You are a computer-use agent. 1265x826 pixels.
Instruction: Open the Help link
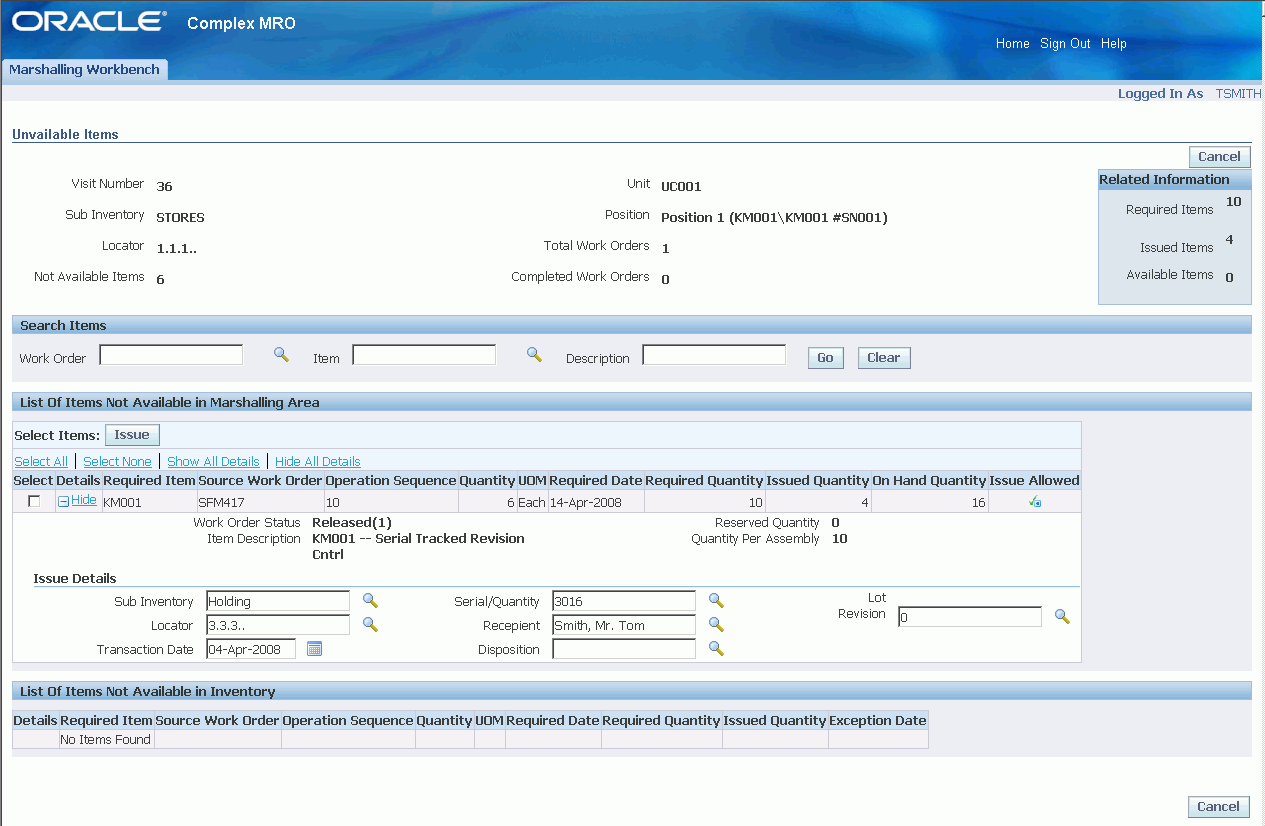click(x=1114, y=44)
